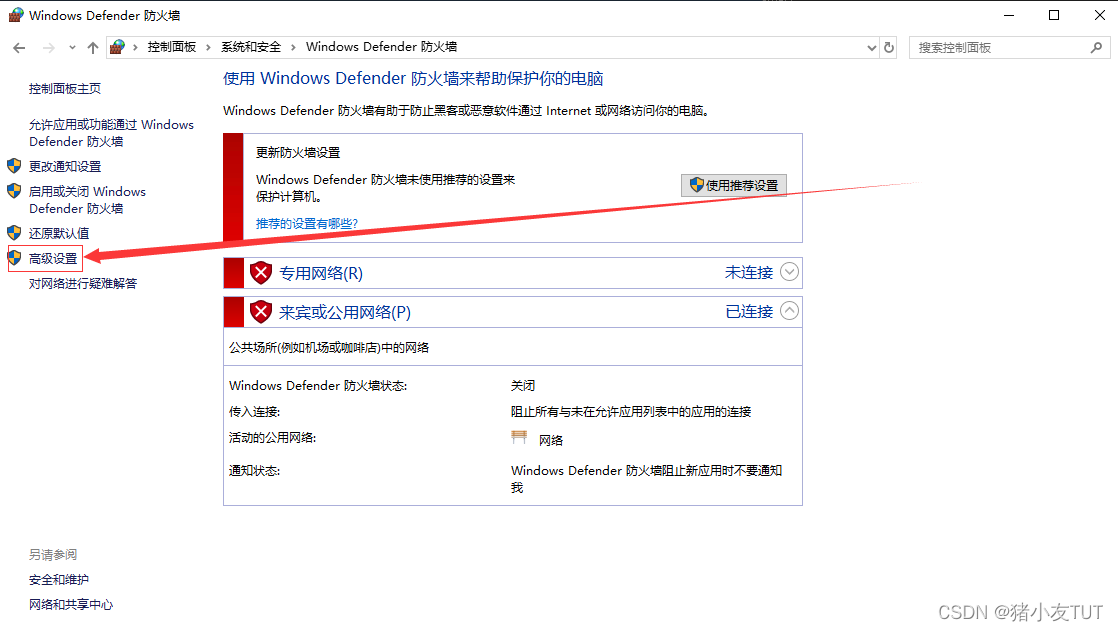Click 通知状态 label

(x=255, y=471)
